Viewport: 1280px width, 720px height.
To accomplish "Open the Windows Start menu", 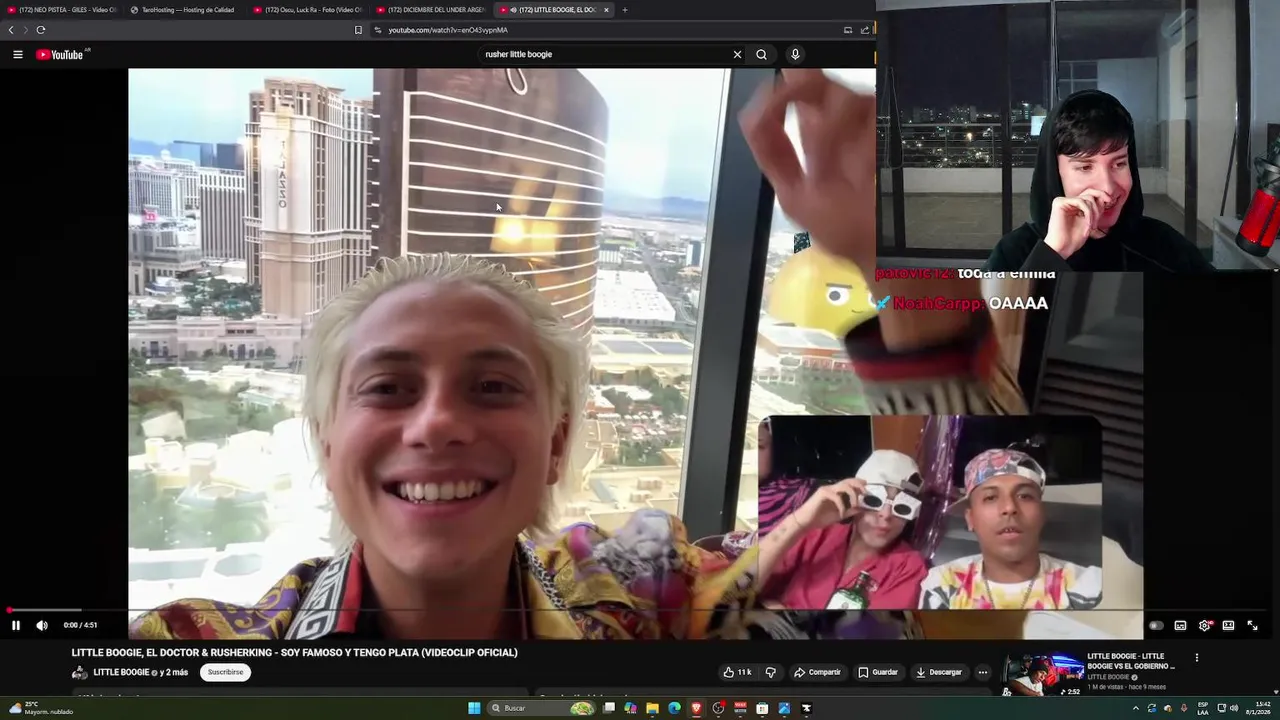I will tap(474, 708).
